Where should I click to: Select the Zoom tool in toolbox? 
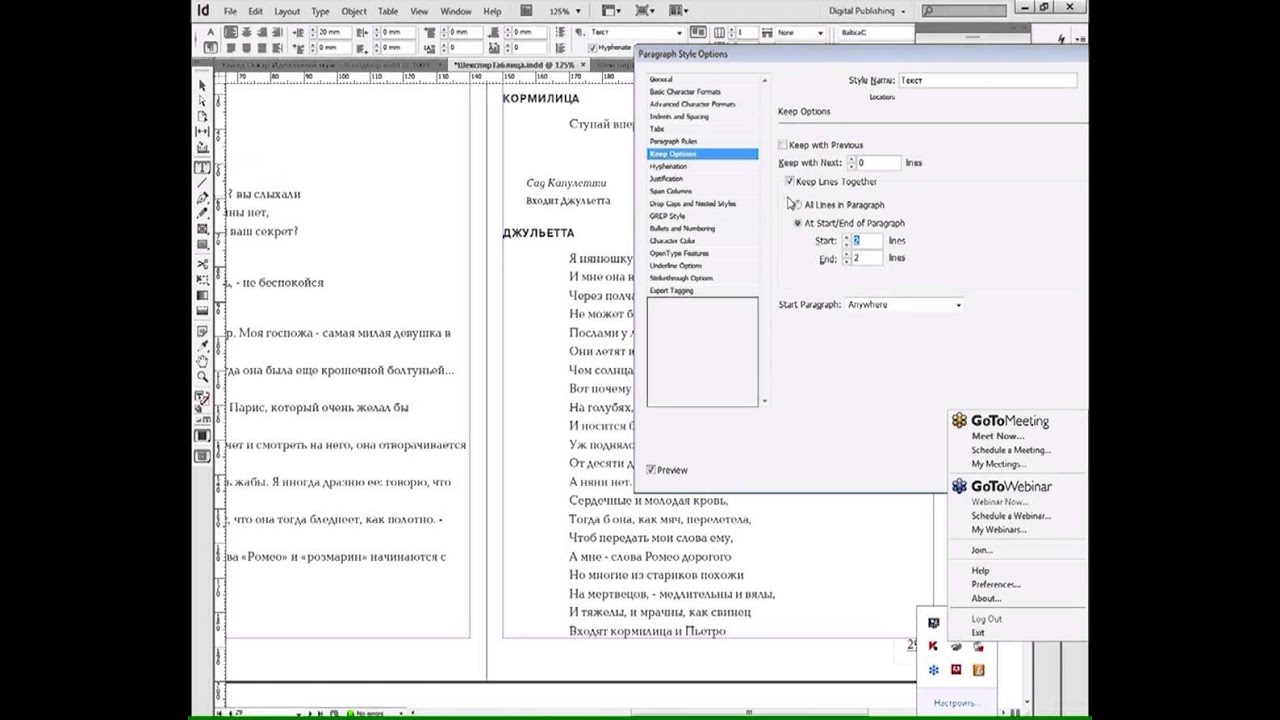point(202,377)
